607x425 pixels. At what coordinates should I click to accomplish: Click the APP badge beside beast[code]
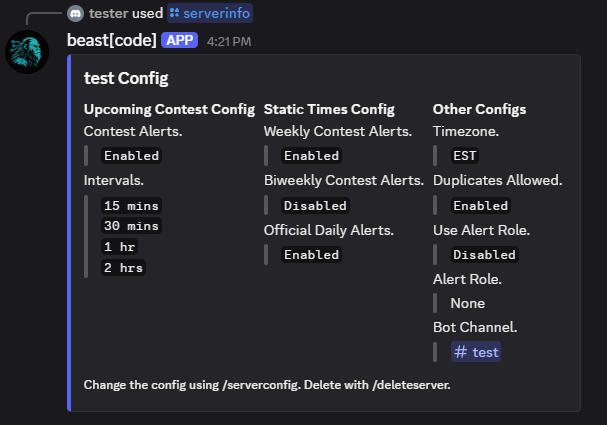tap(180, 40)
